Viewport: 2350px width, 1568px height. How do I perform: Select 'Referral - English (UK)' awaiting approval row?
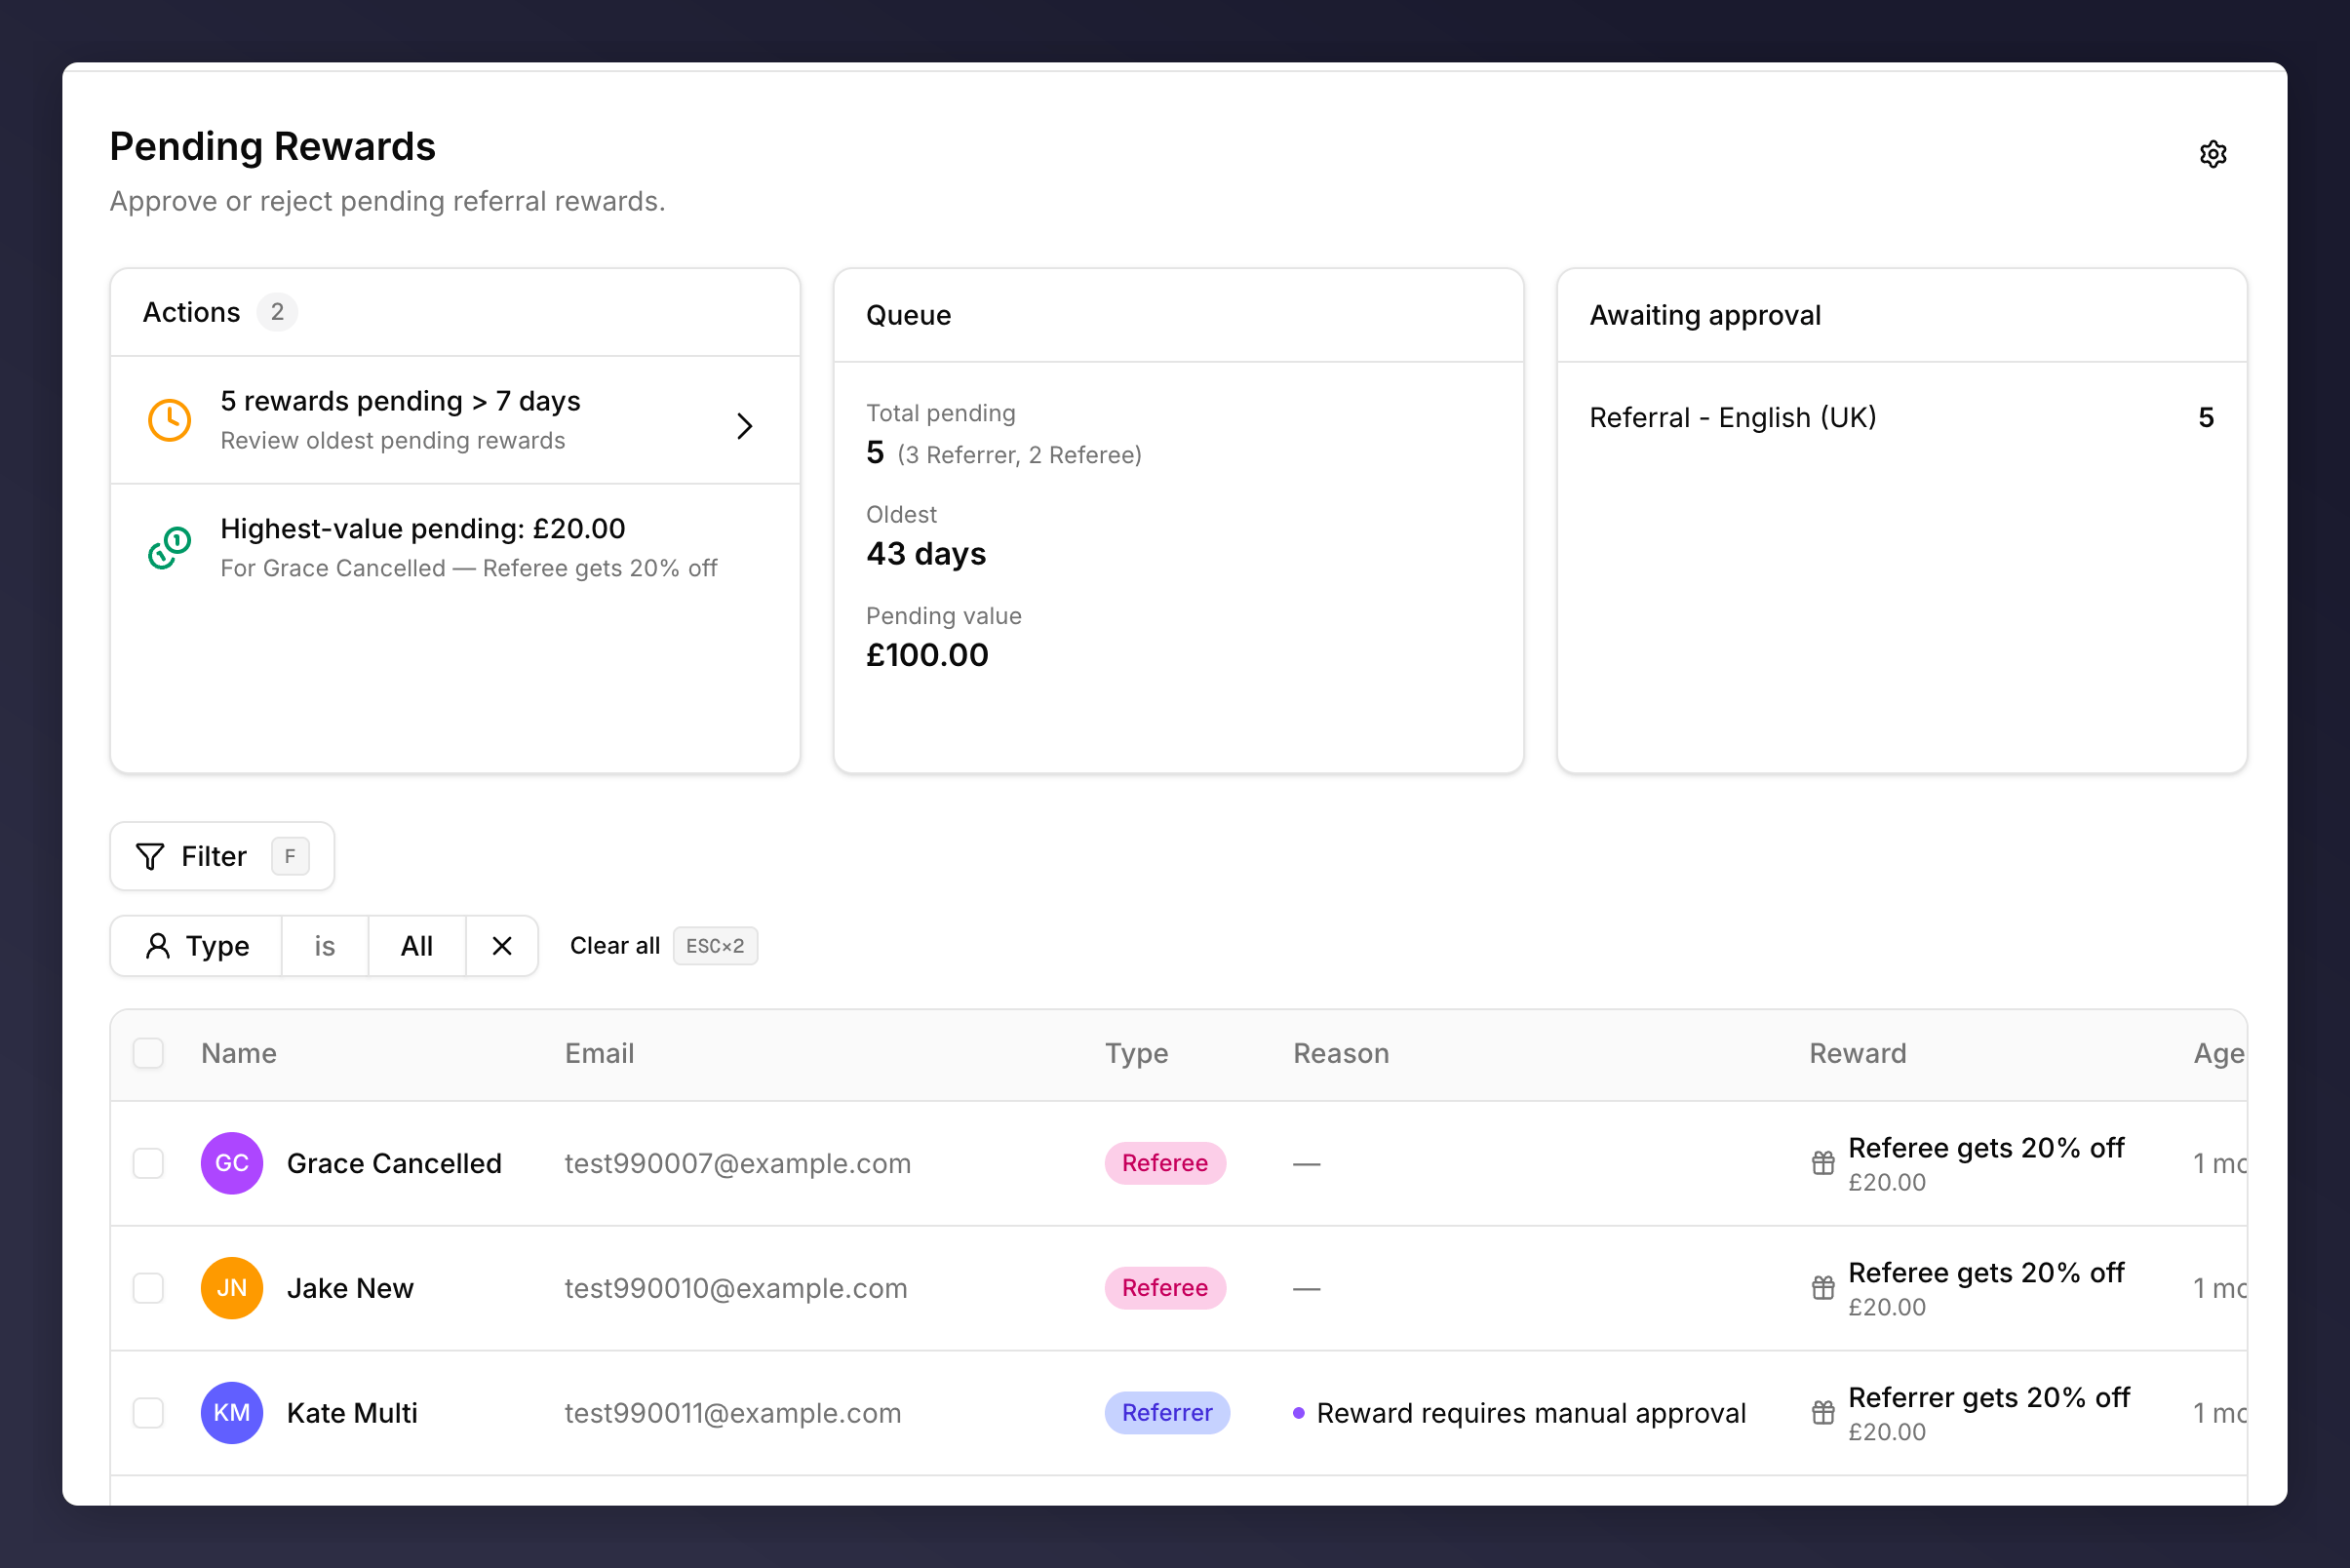1901,417
